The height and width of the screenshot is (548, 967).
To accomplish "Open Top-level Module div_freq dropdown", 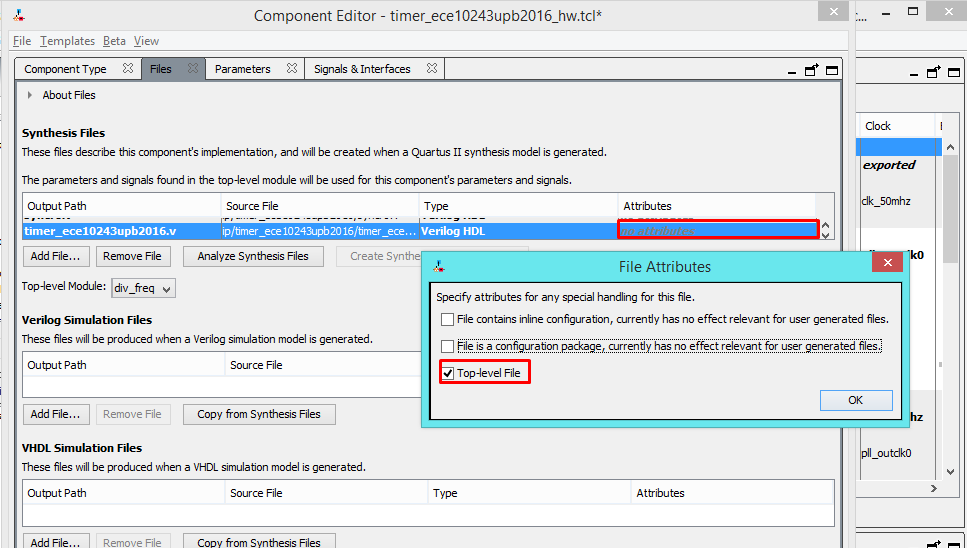I will [144, 288].
